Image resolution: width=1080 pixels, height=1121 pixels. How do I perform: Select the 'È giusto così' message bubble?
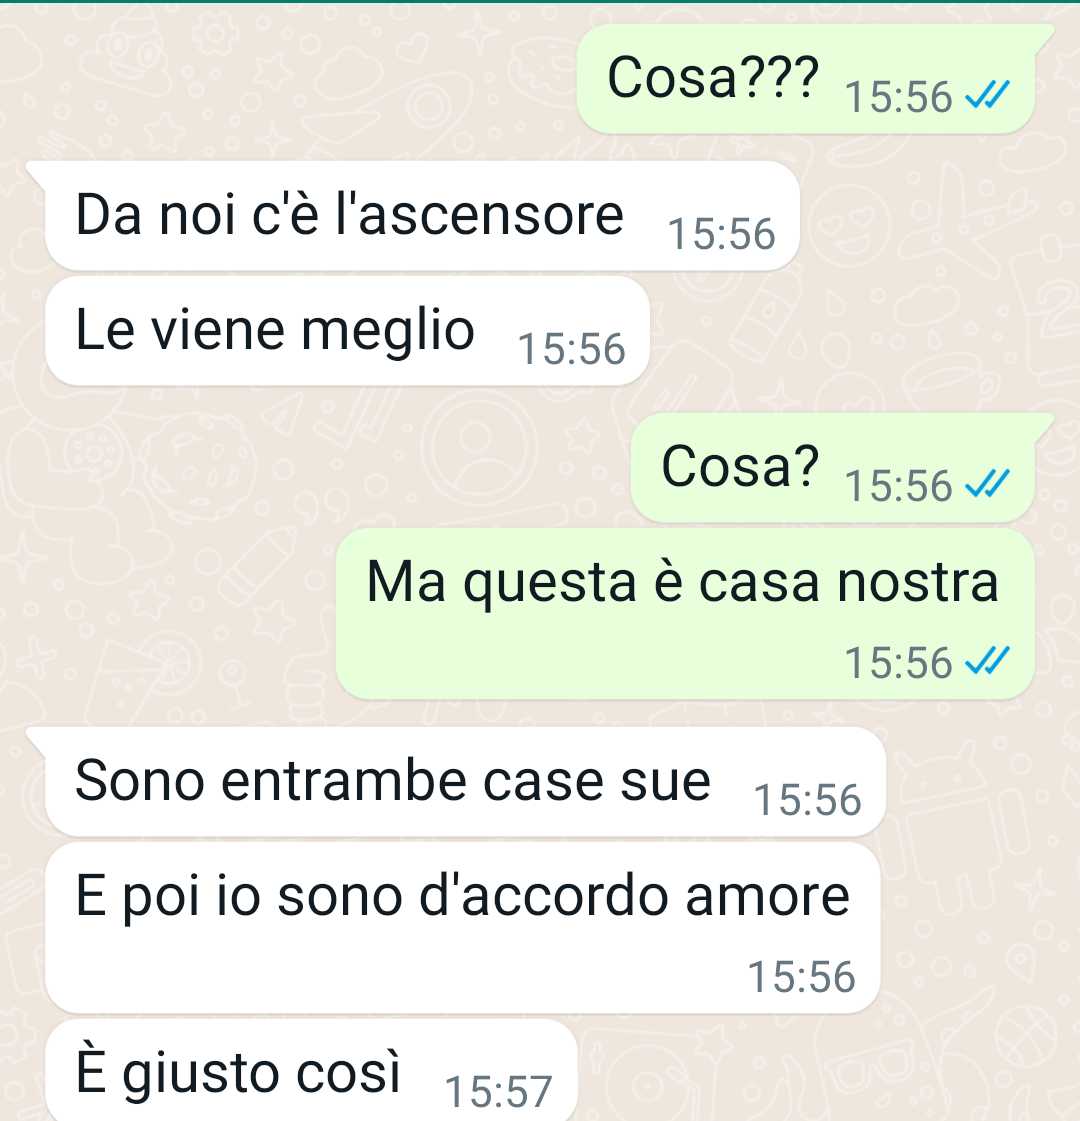[311, 1071]
